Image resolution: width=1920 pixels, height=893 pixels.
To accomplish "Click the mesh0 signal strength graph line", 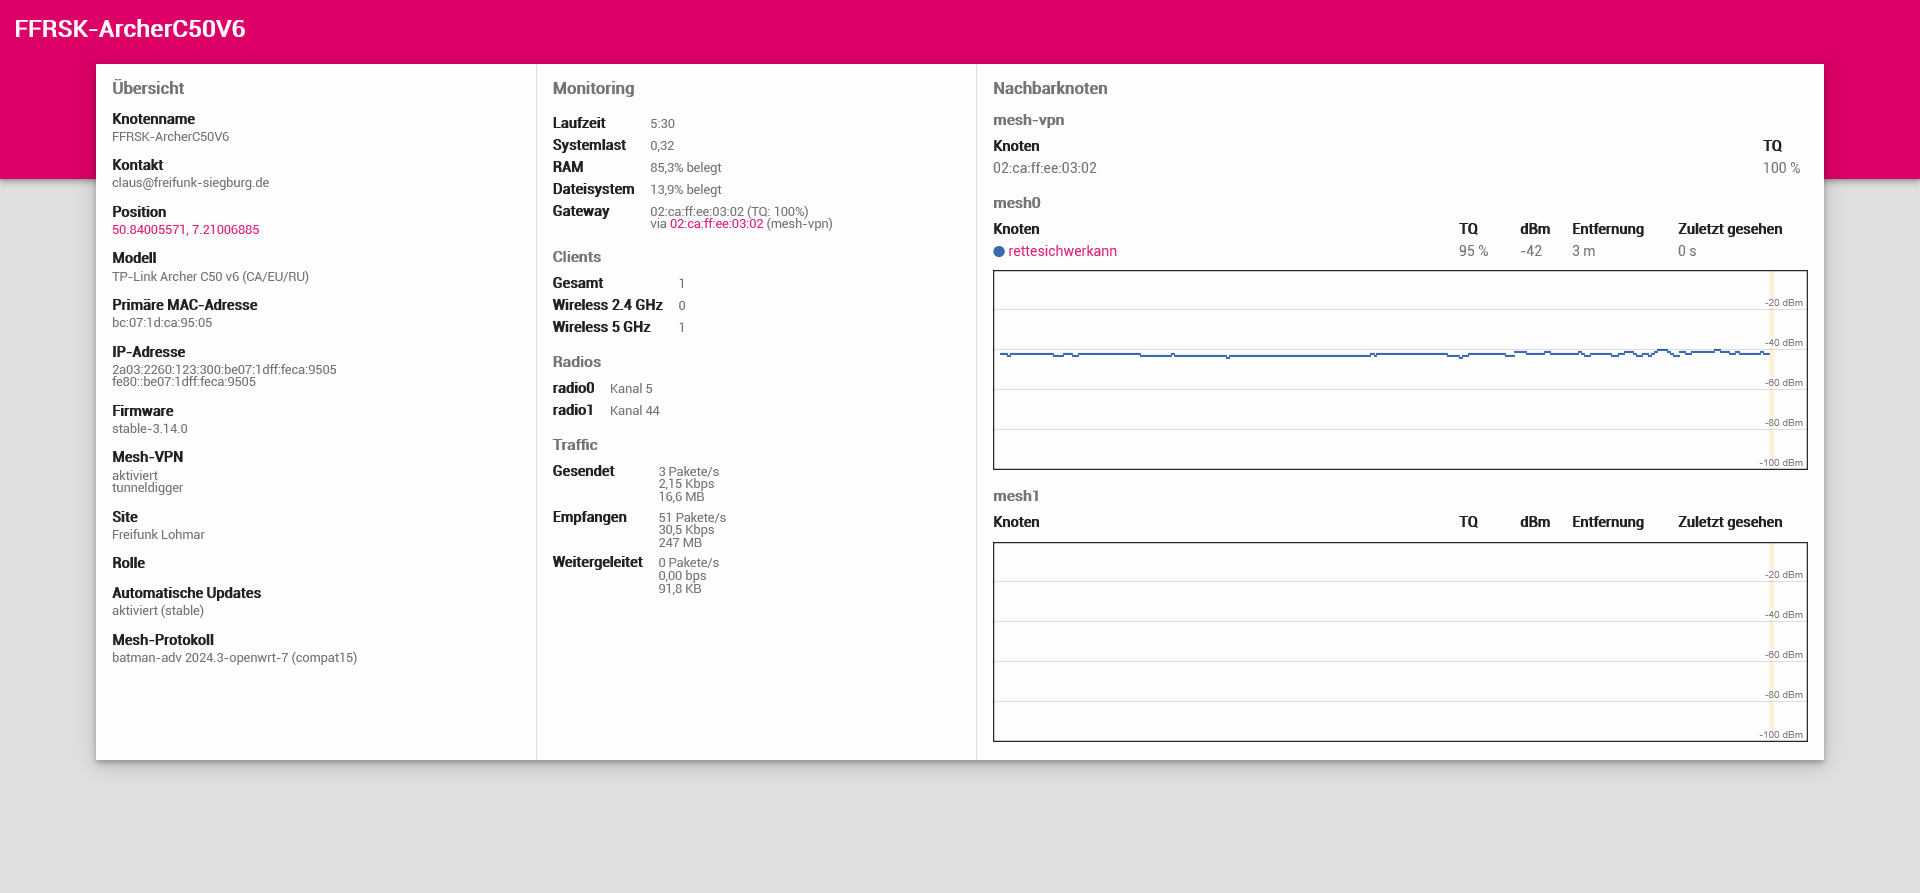I will point(1300,354).
